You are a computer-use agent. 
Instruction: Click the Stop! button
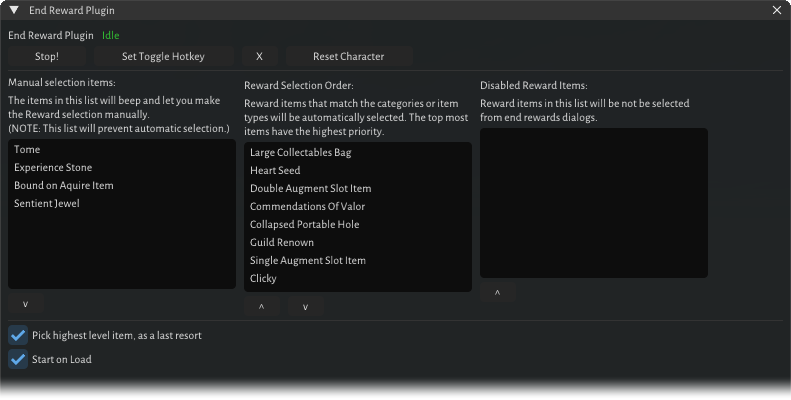(47, 56)
